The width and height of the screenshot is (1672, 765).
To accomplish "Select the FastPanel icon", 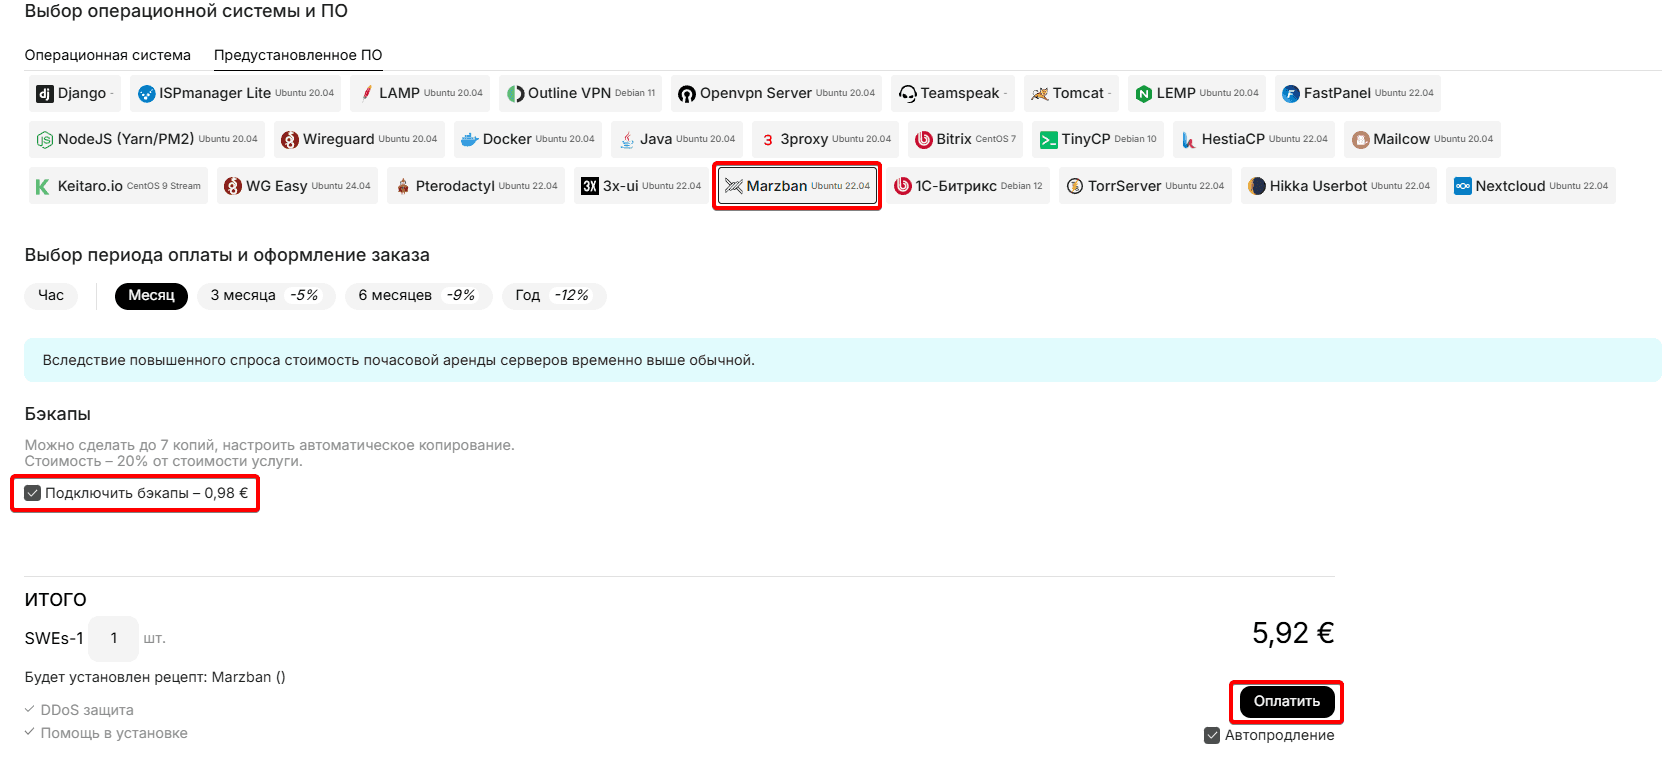I will 1291,94.
